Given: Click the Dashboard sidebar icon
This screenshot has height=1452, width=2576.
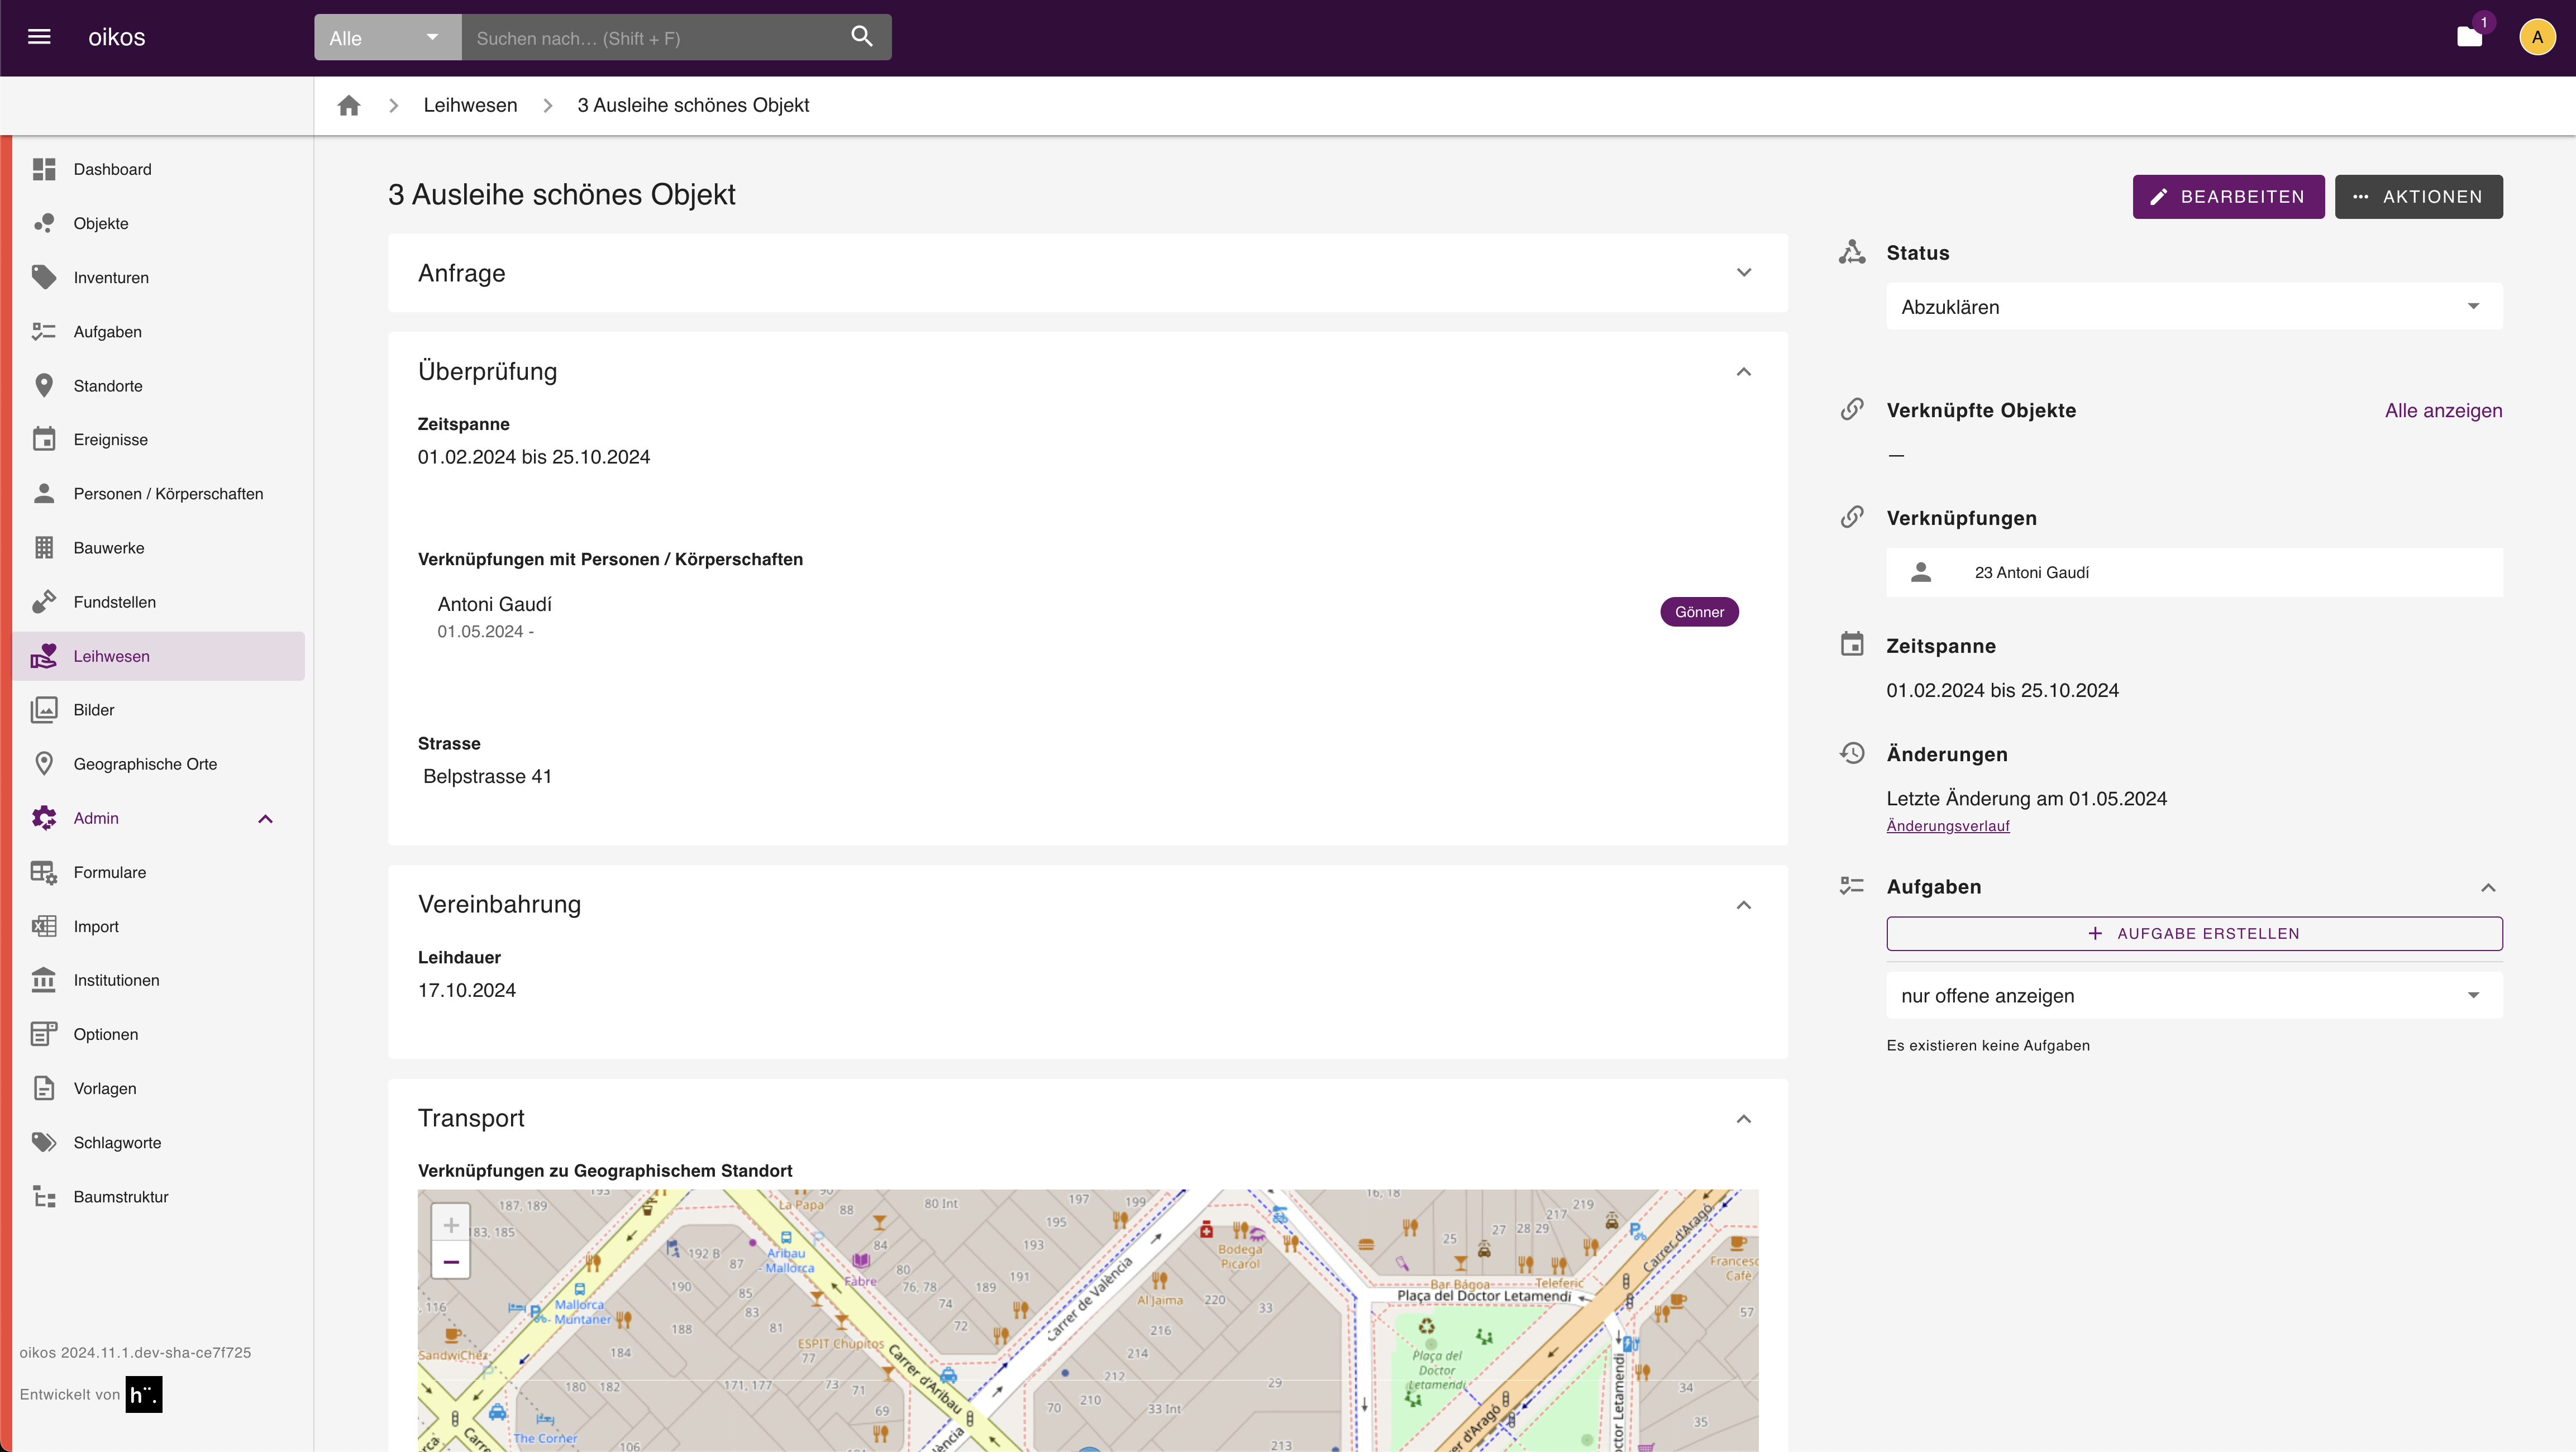Looking at the screenshot, I should pos(44,169).
